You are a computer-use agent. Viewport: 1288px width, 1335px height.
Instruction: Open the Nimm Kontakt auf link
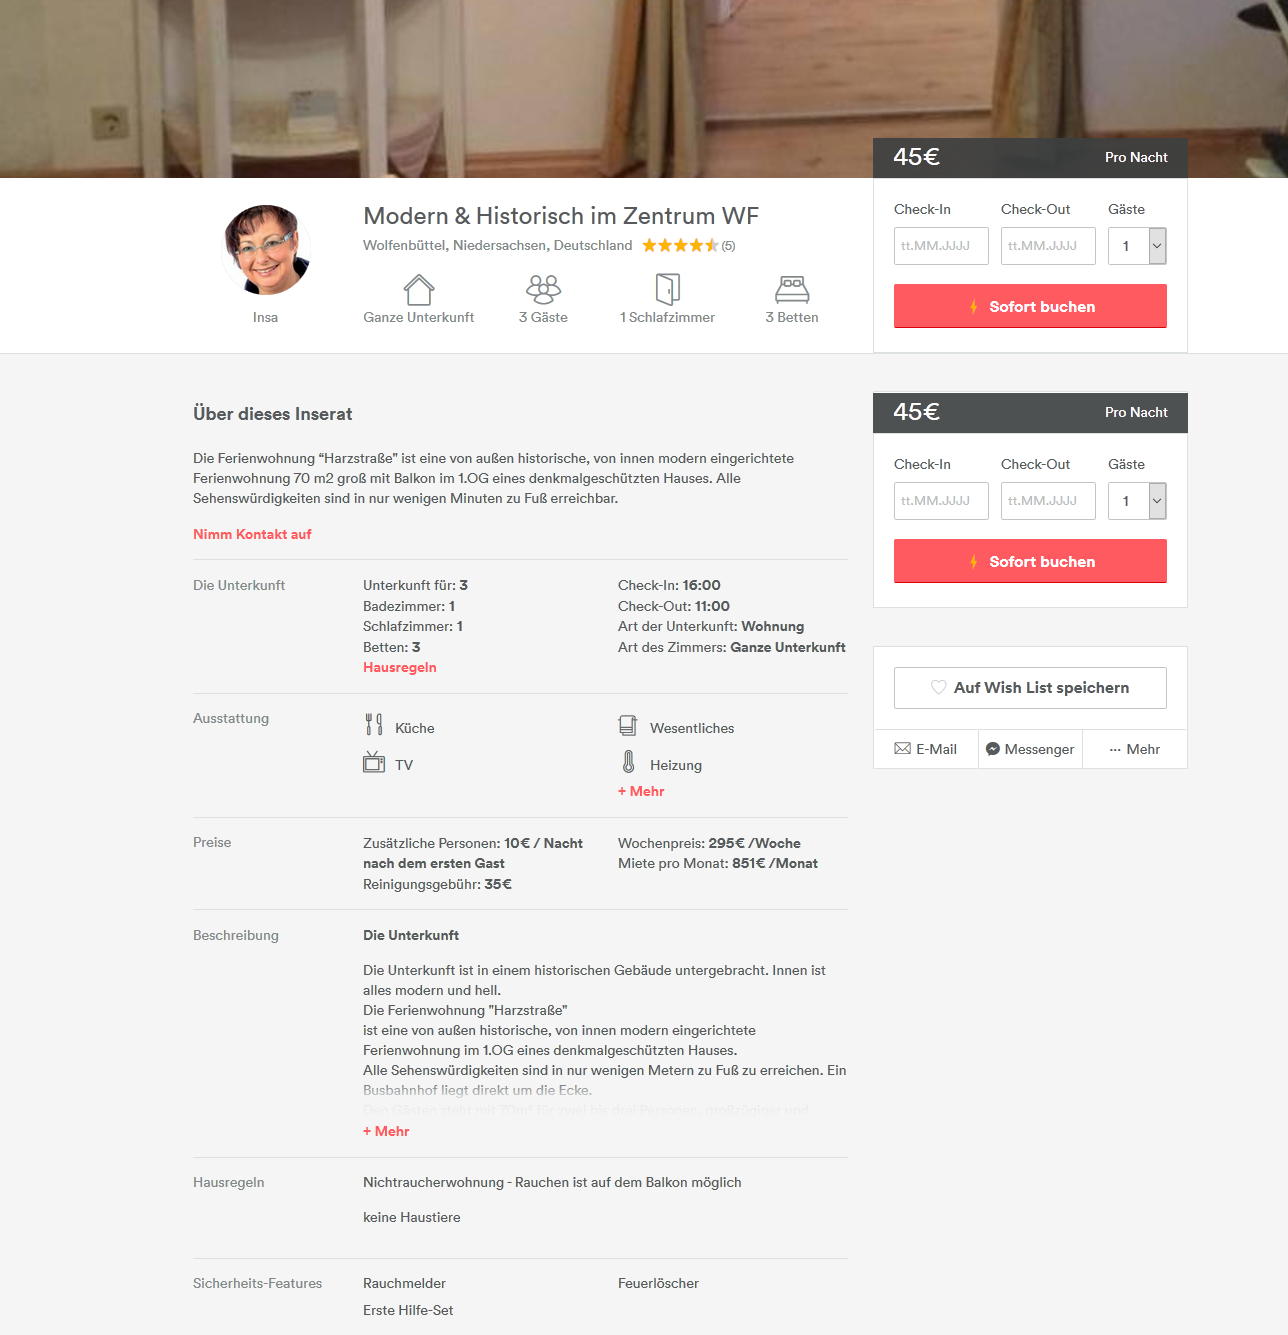click(252, 534)
